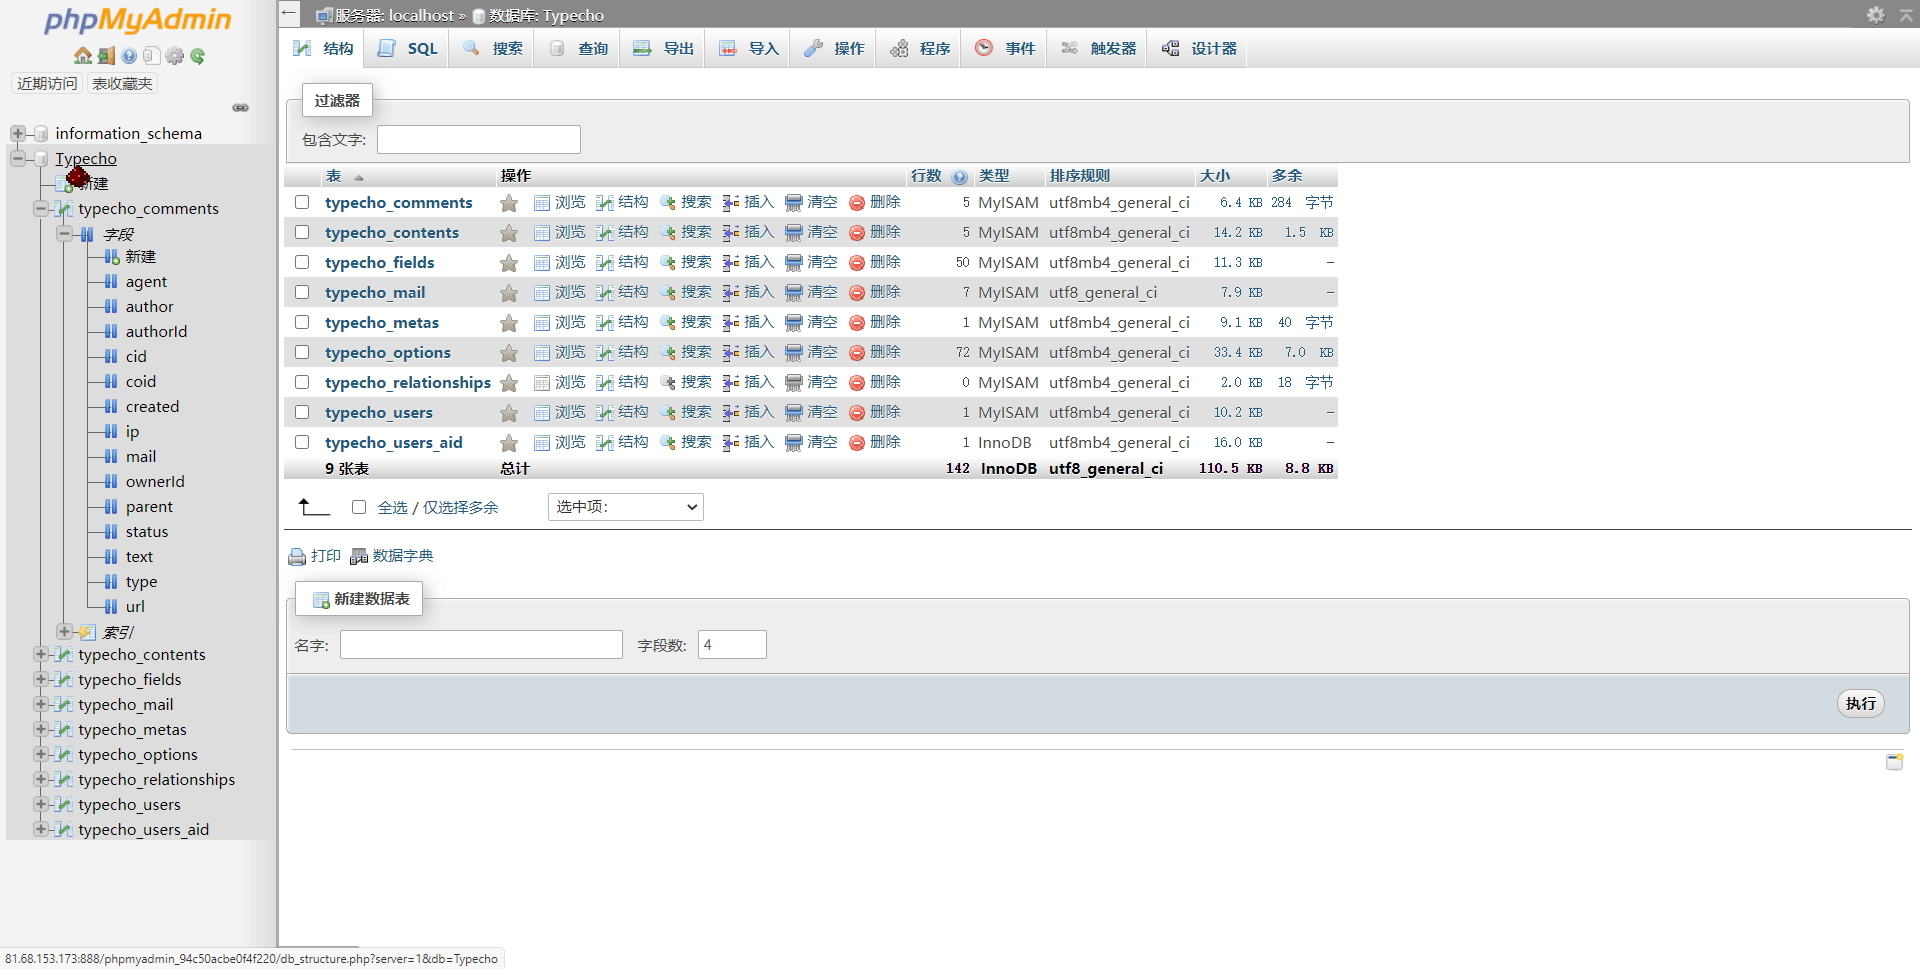Click the data dictionary icon
Image resolution: width=1920 pixels, height=969 pixels.
(359, 557)
